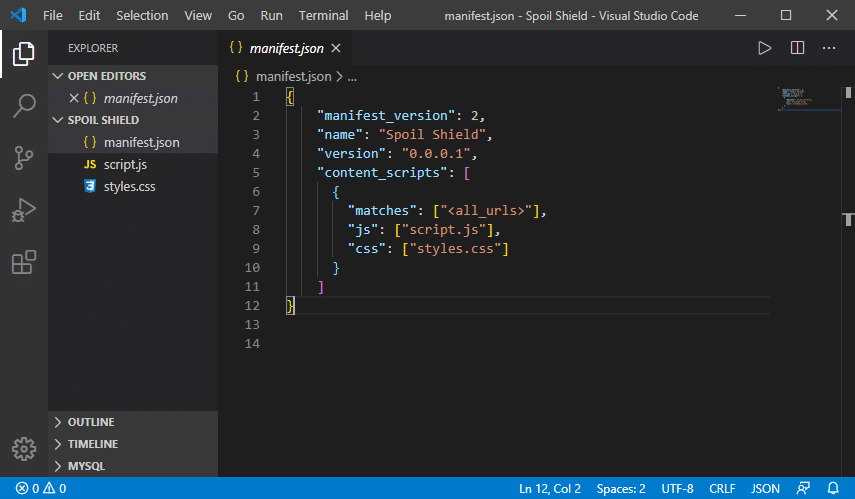Open the Manage gear settings menu

point(23,449)
